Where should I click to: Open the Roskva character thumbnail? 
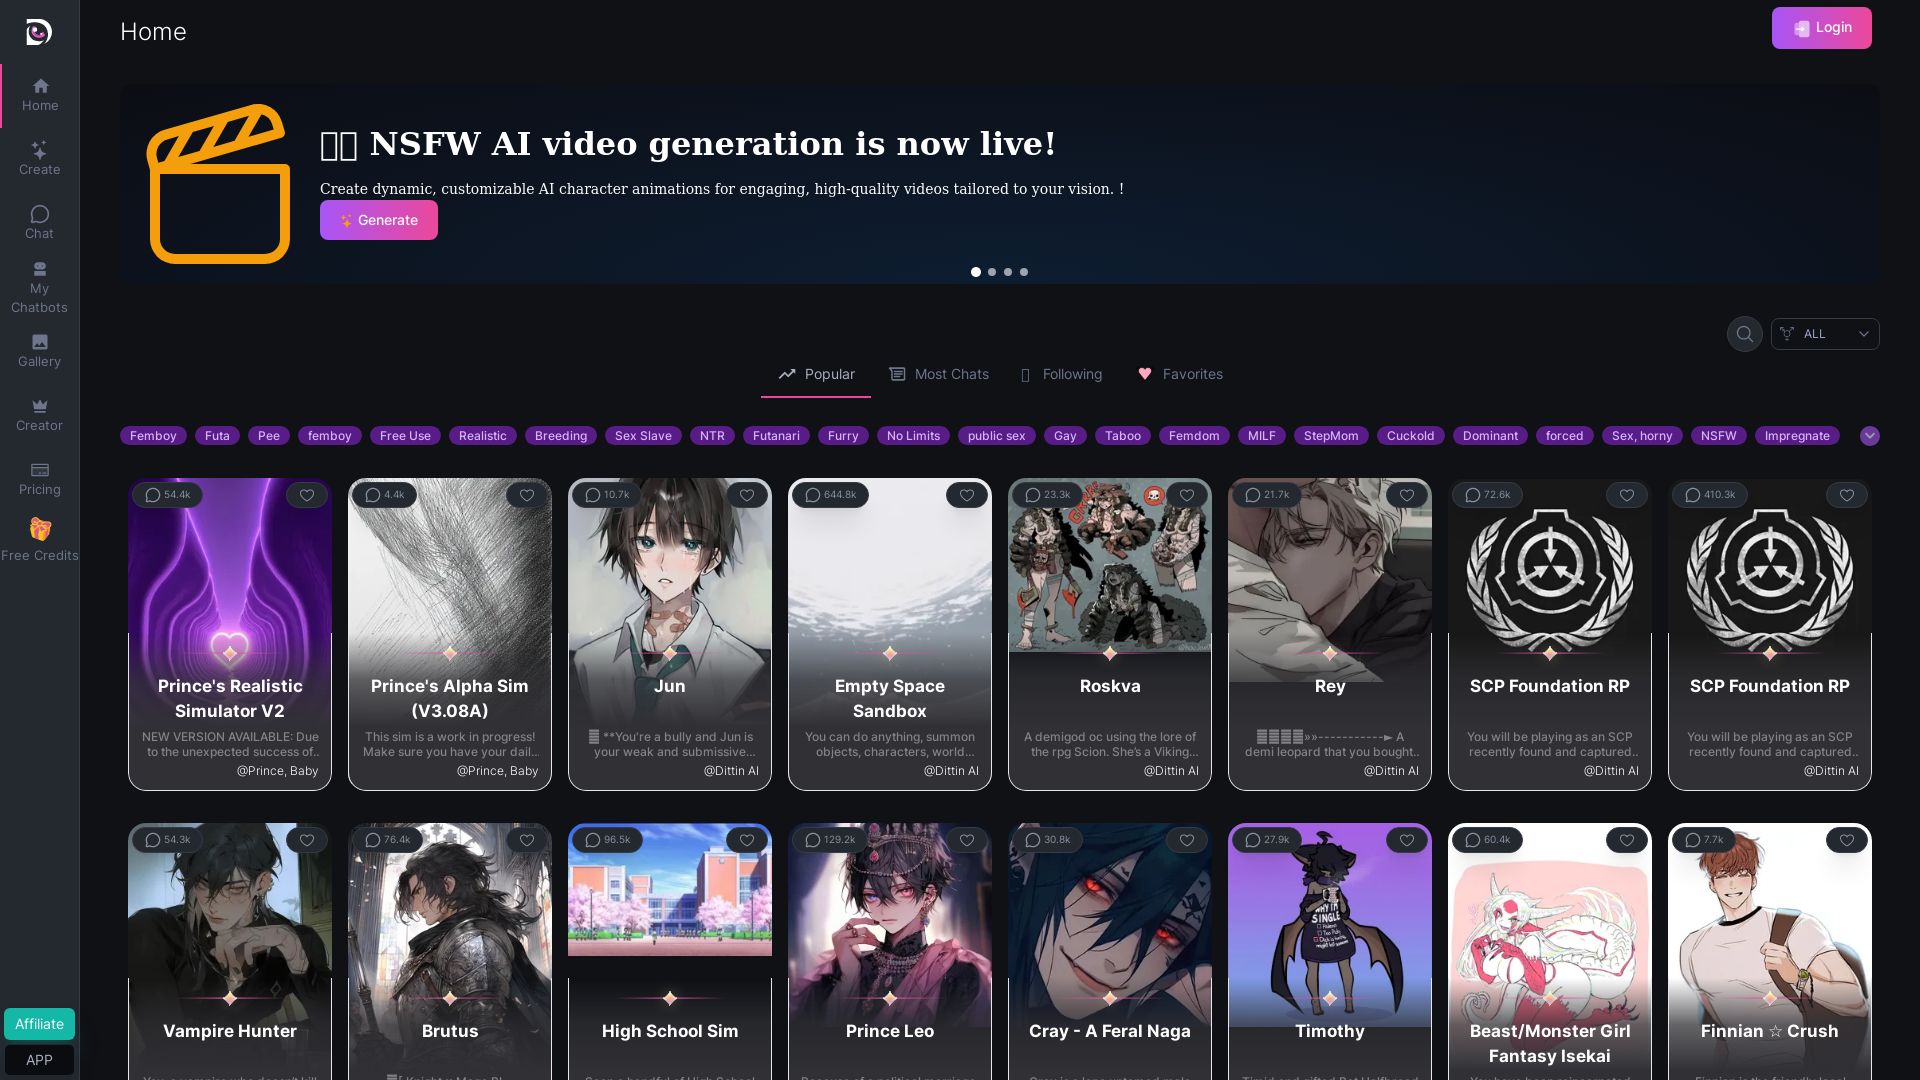pos(1110,565)
